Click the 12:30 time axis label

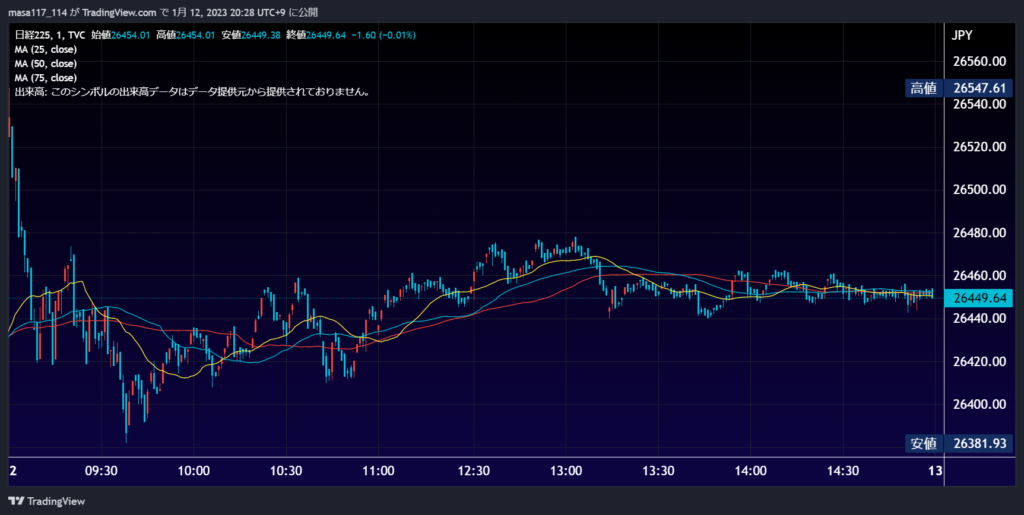pos(473,471)
